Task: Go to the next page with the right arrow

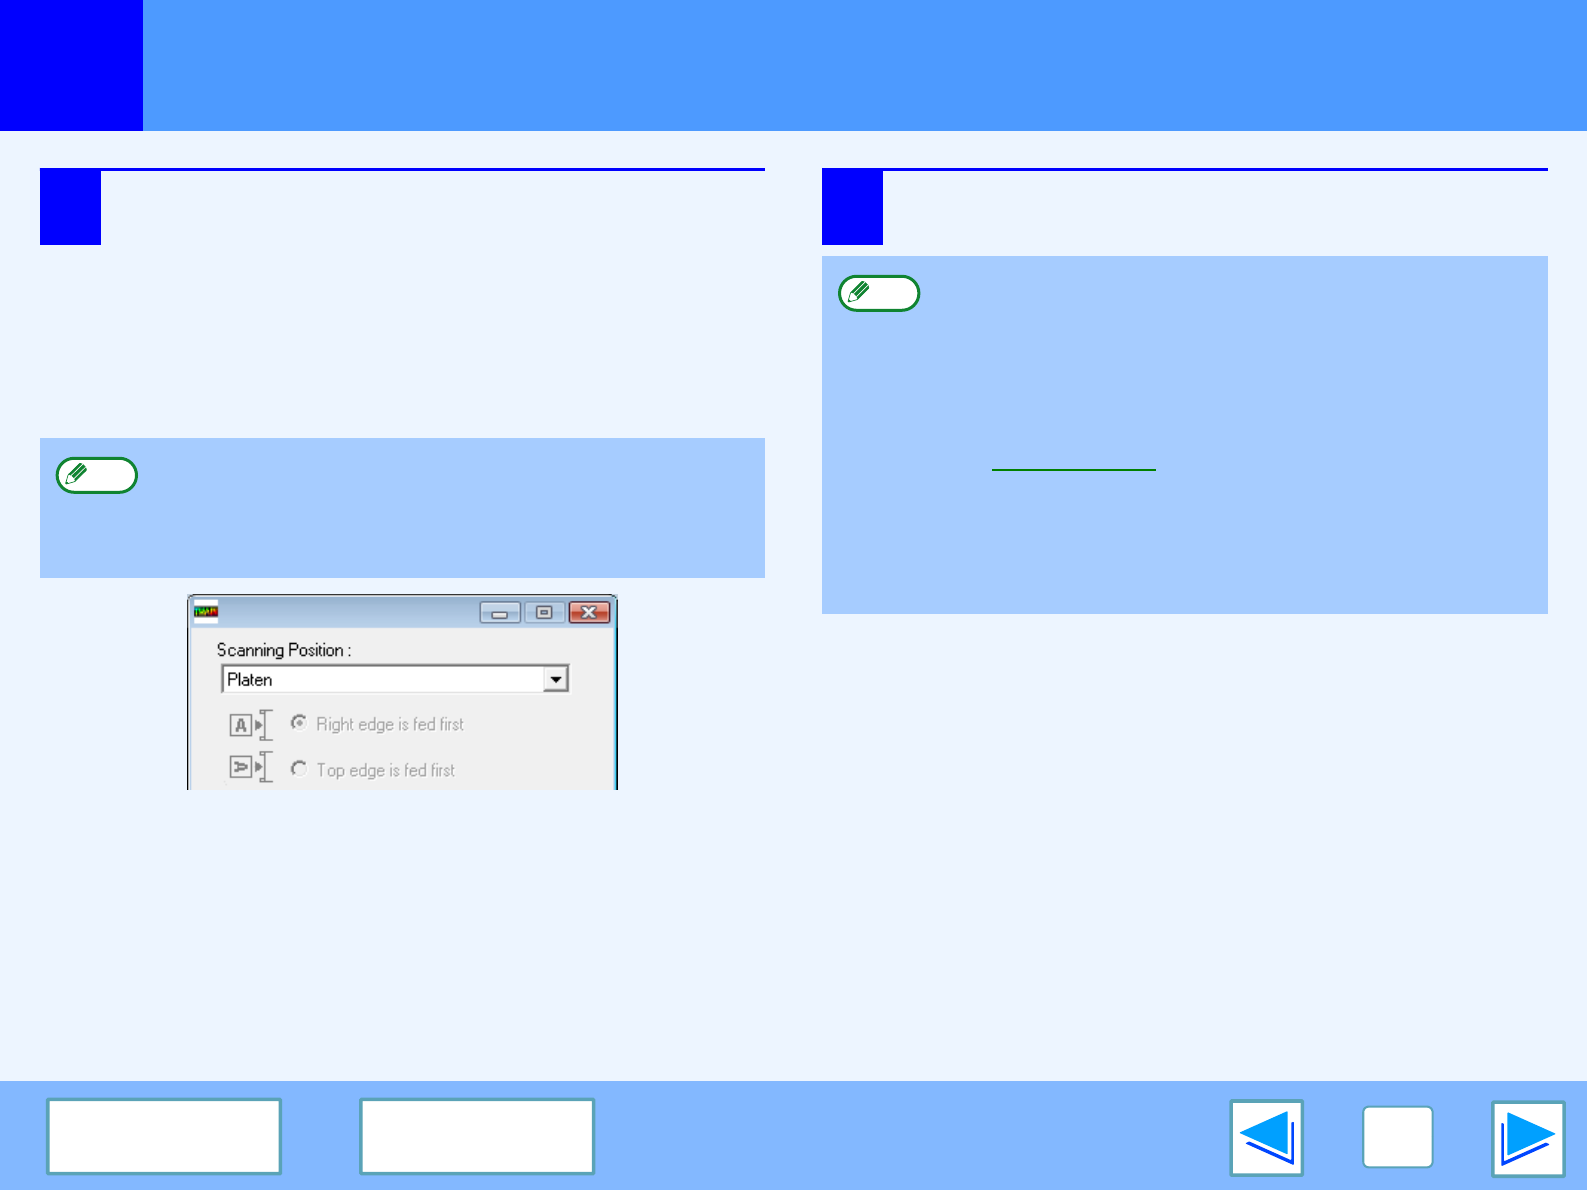Action: pos(1527,1138)
